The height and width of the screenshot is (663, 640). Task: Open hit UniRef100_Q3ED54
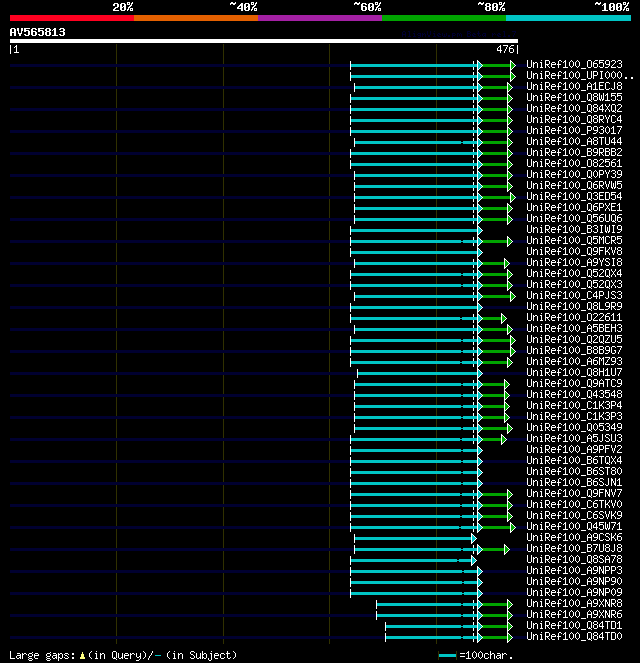click(x=574, y=196)
